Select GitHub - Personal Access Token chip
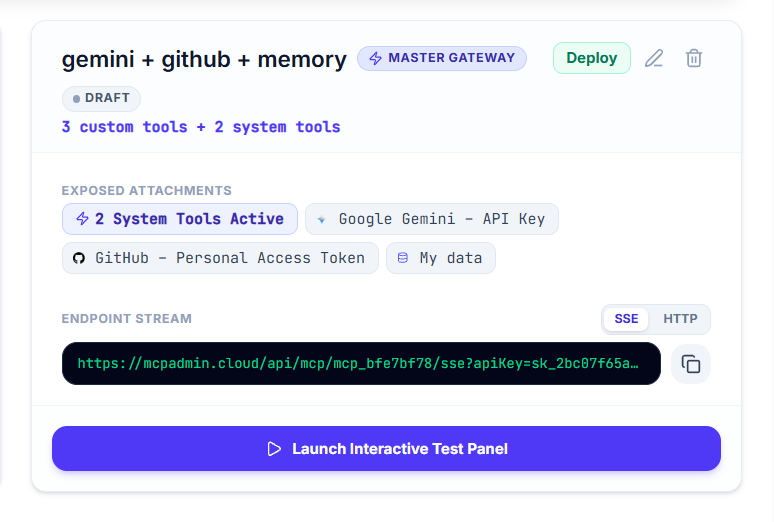 click(220, 258)
